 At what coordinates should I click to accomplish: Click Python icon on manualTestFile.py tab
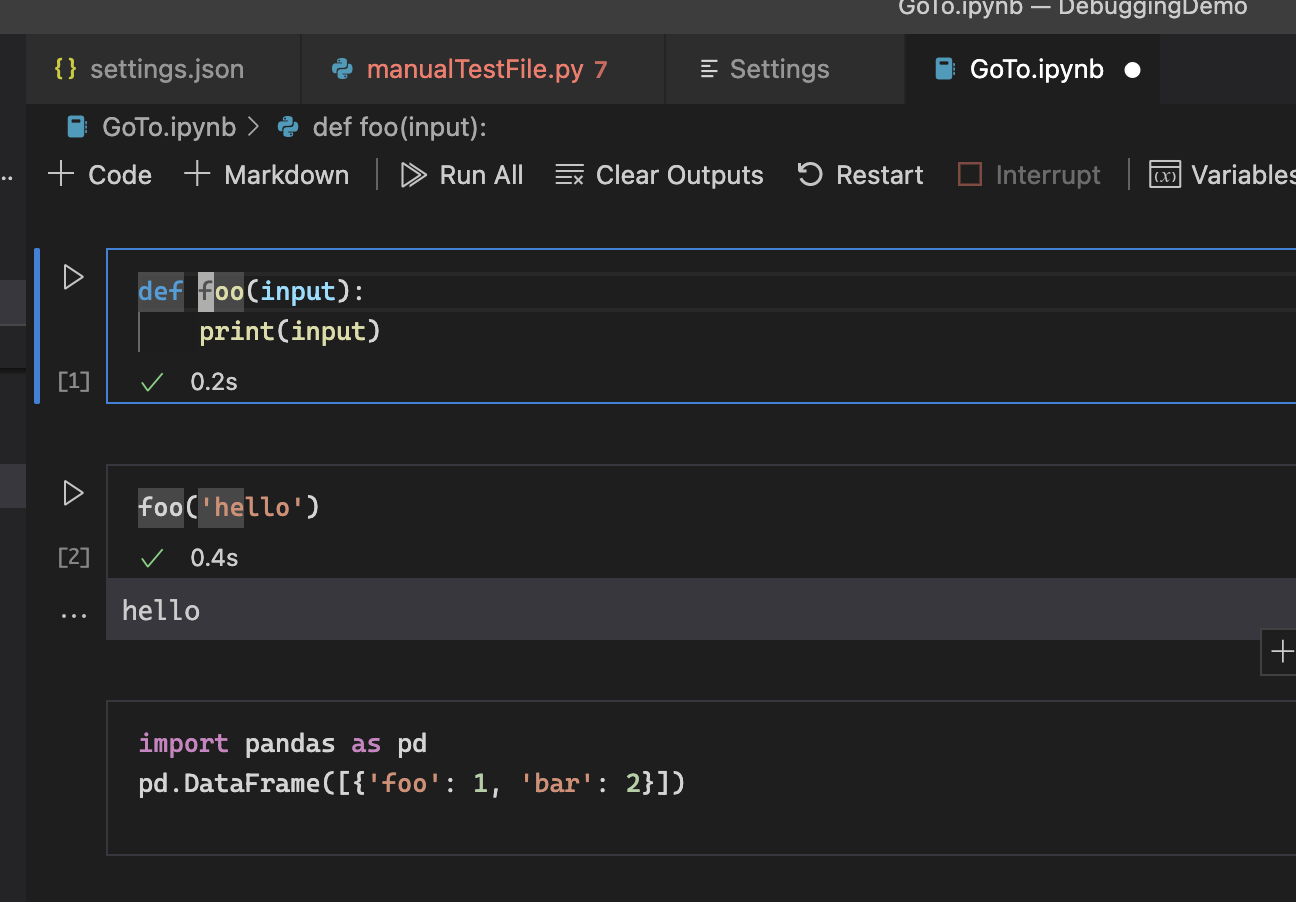[x=342, y=69]
